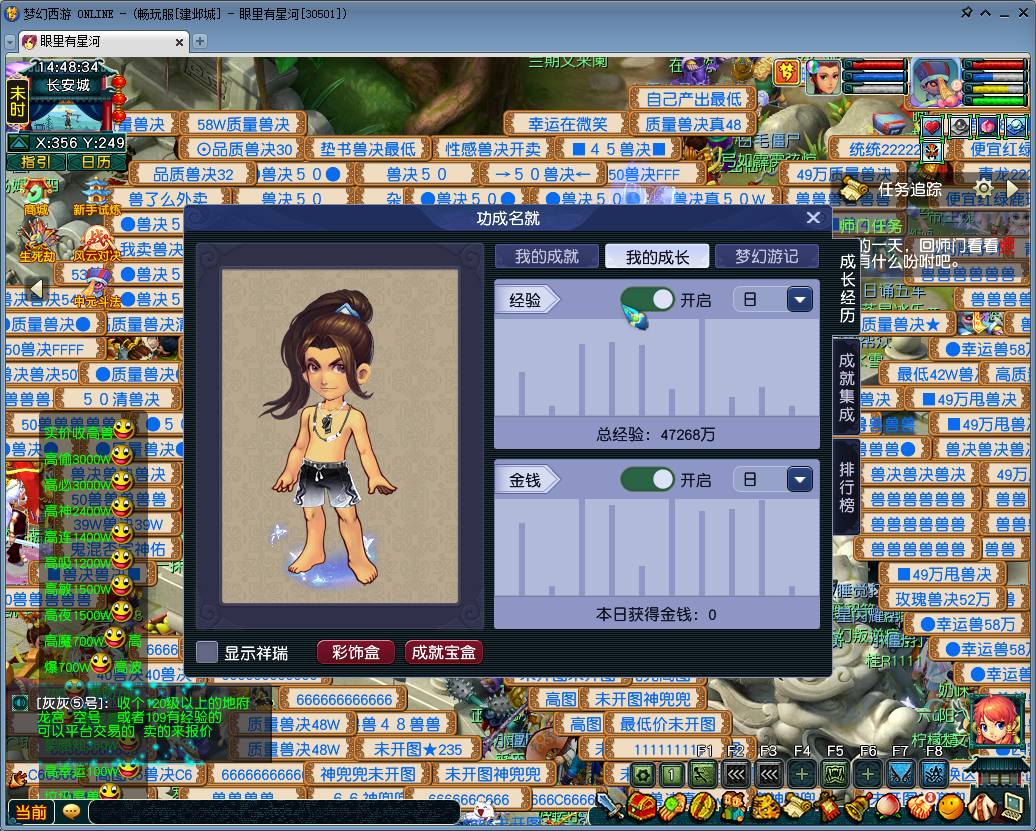The width and height of the screenshot is (1036, 831).
Task: Click the robe clothing icon
Action: pos(983,806)
